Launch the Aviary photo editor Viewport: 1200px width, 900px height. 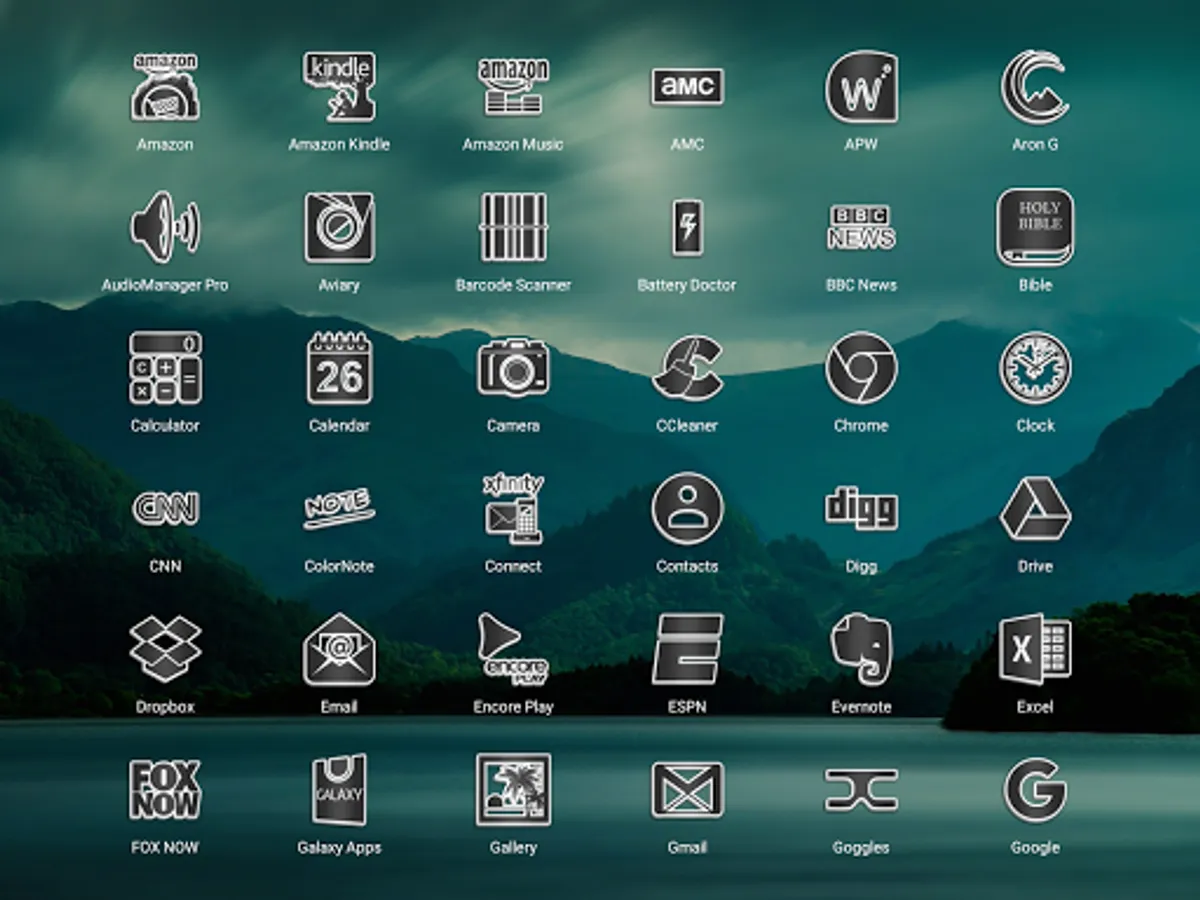[339, 227]
